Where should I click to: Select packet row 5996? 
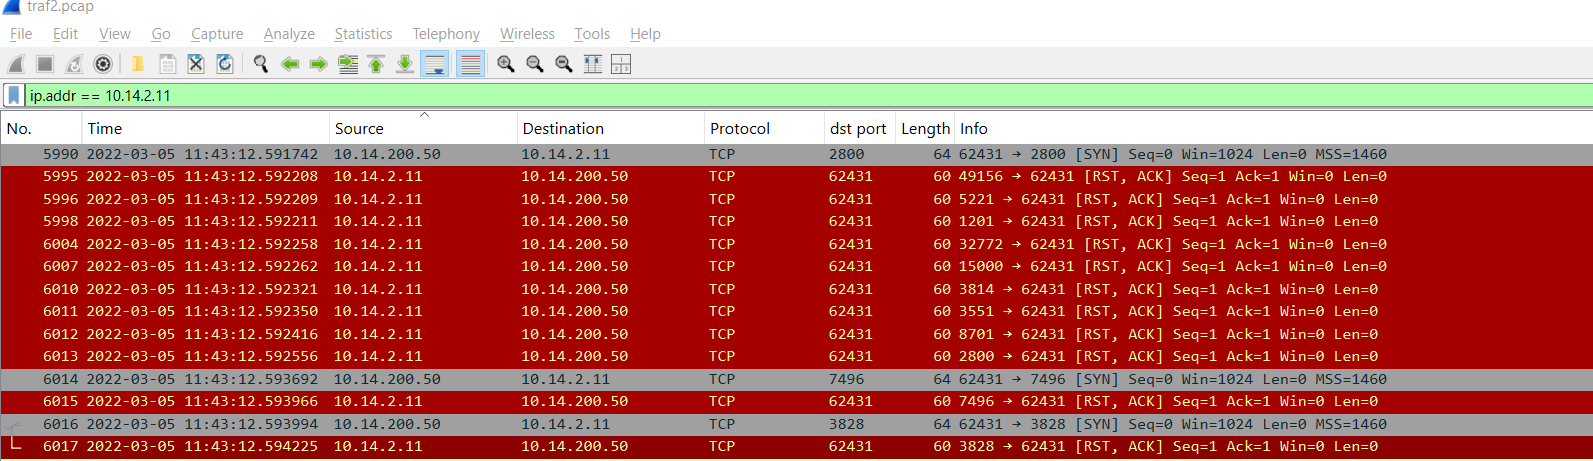pos(796,199)
